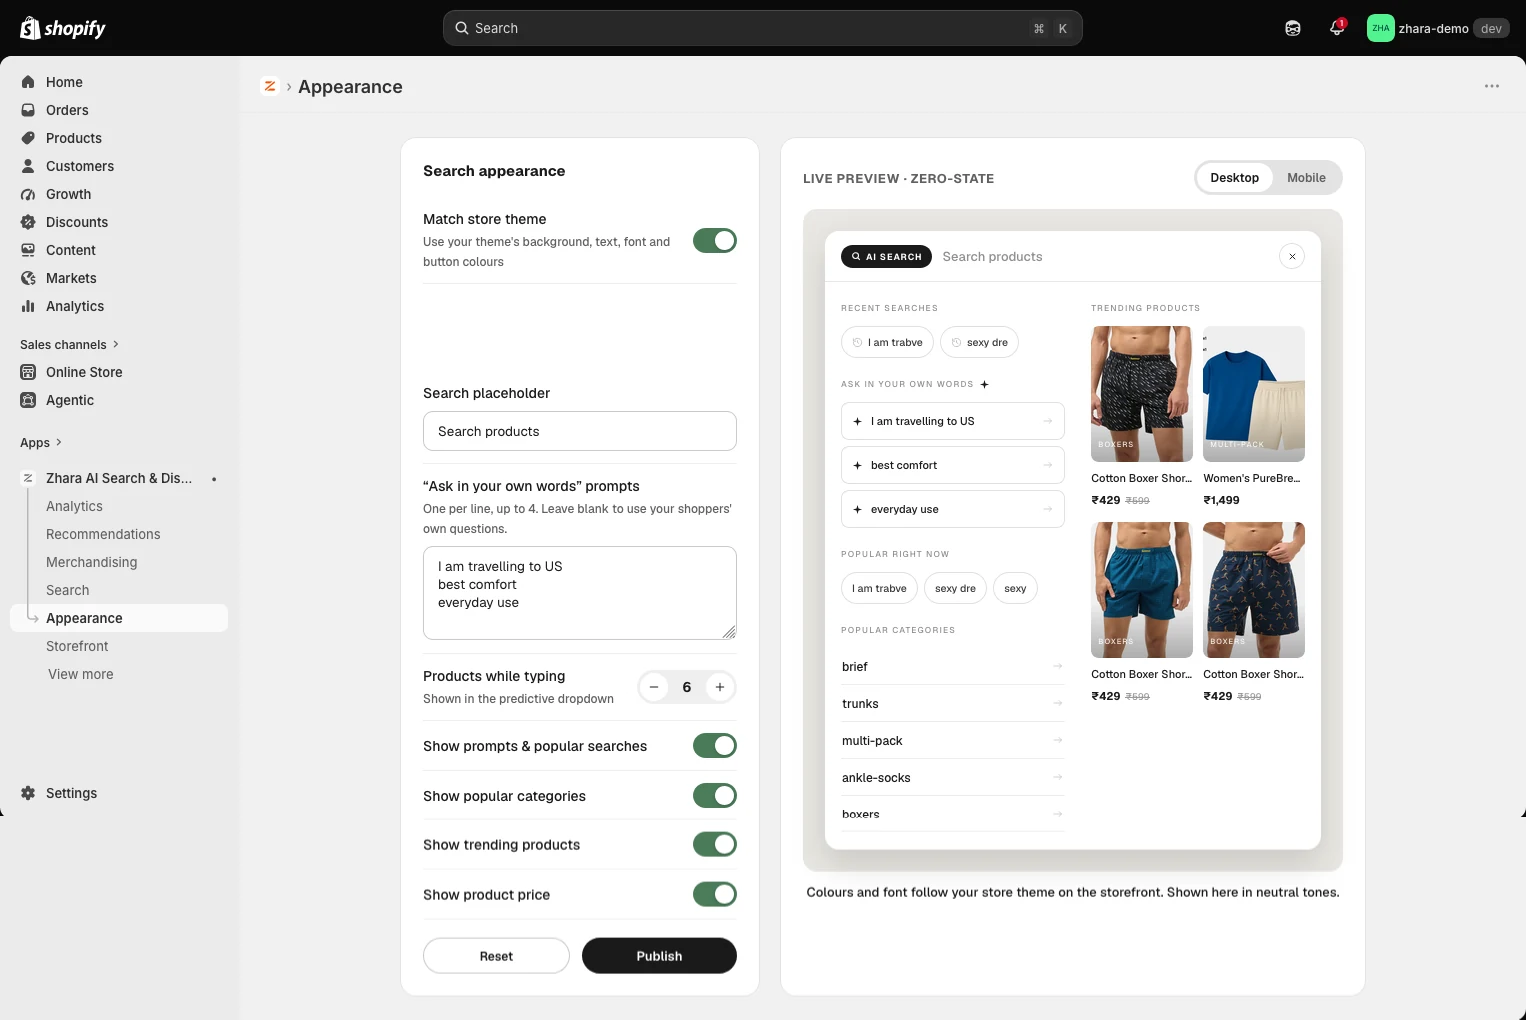This screenshot has width=1526, height=1020.
Task: Toggle Show popular categories switch
Action: (x=715, y=796)
